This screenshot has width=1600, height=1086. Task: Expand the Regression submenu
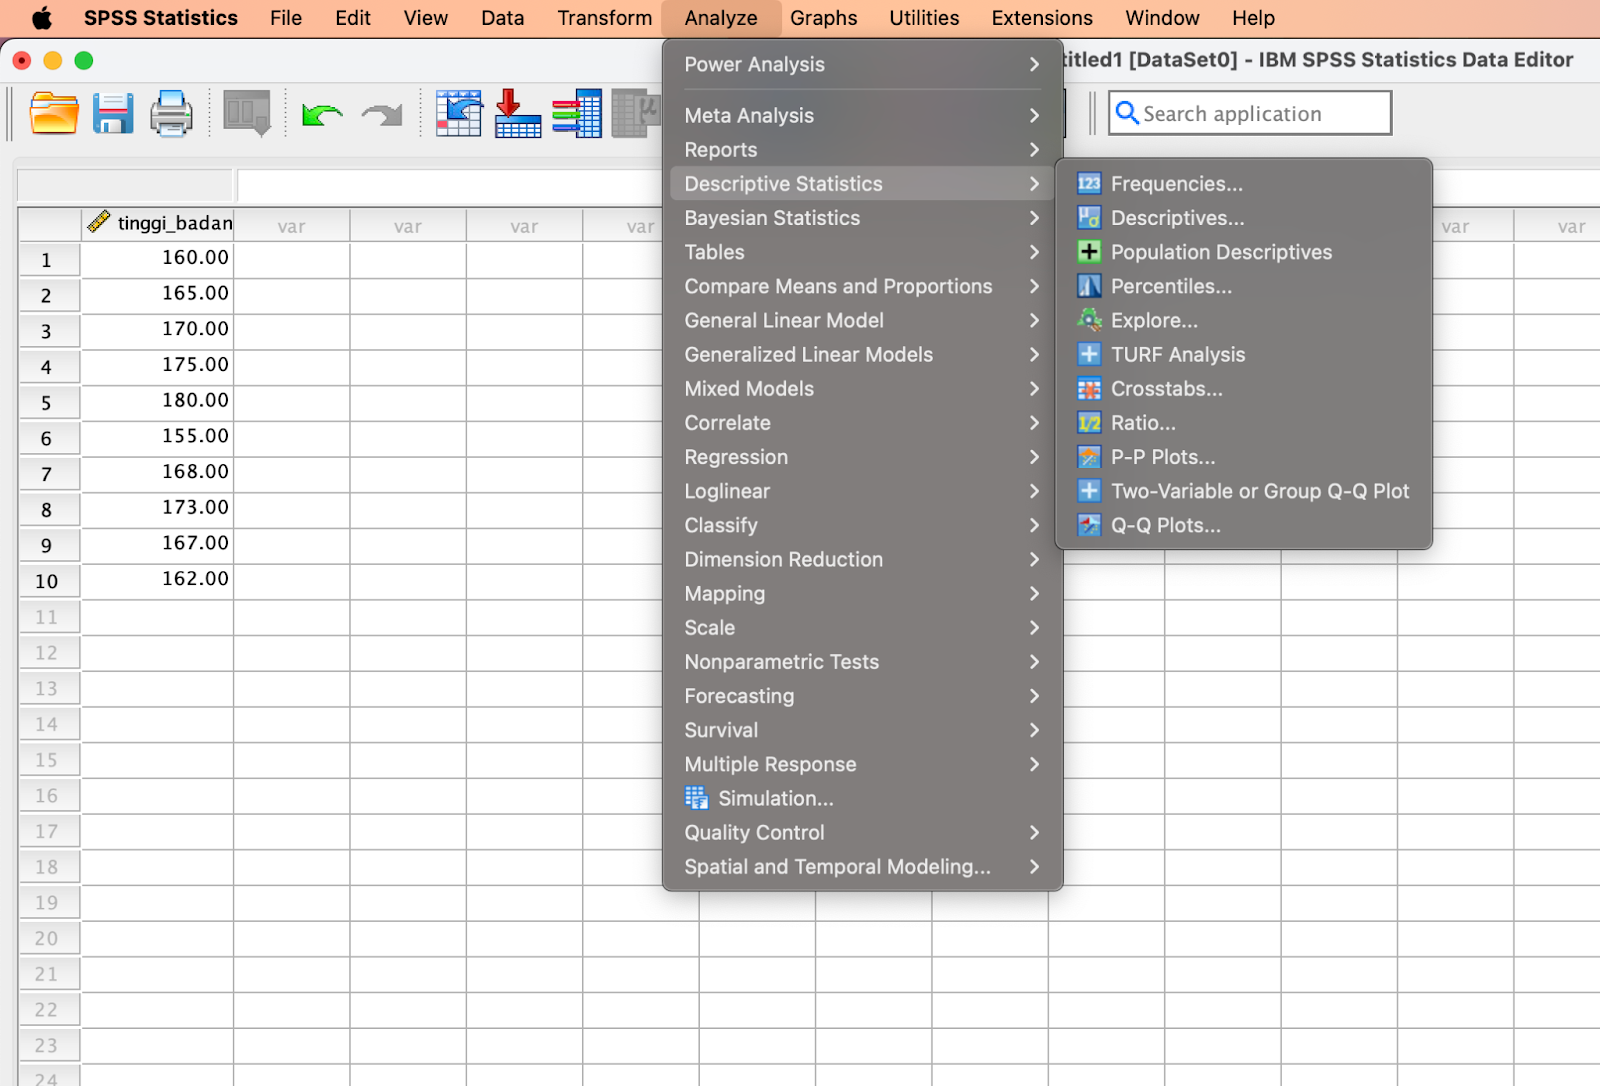click(x=862, y=457)
